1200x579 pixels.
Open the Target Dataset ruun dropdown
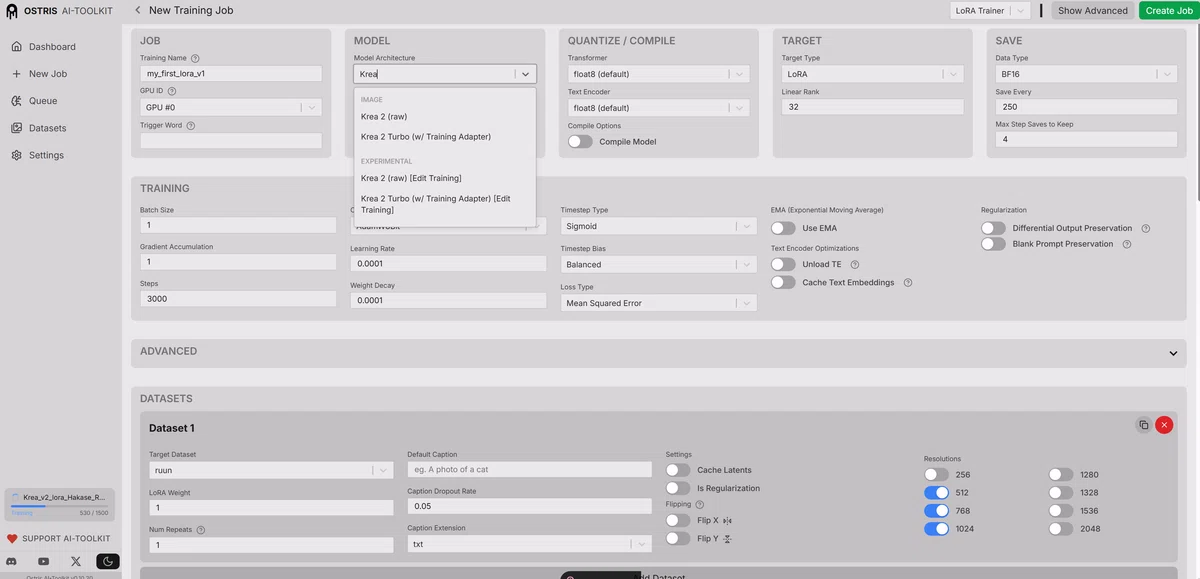click(x=270, y=470)
